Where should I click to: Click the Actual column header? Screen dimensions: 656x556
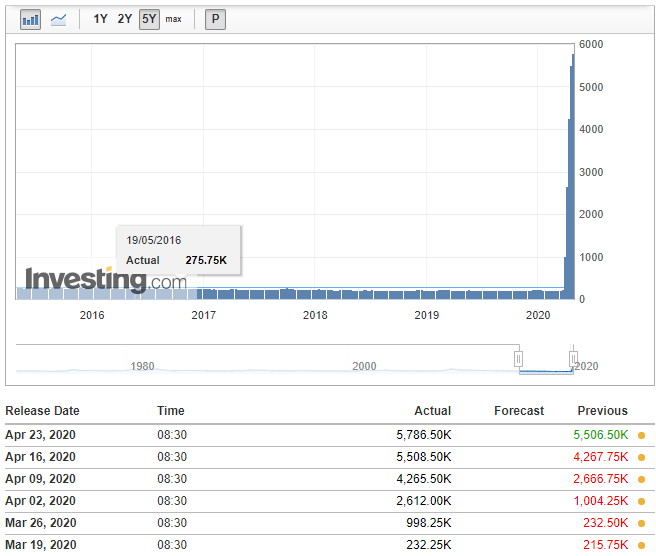click(433, 410)
